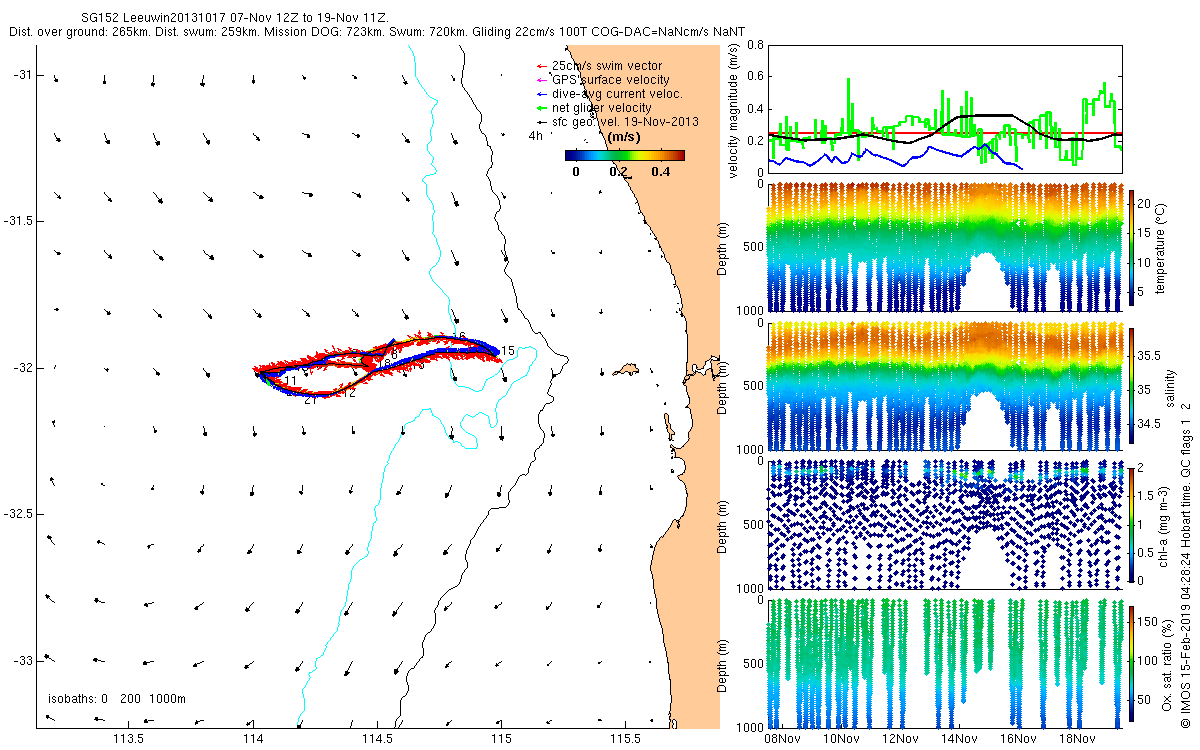Viewport: 1200px width, 750px height.
Task: Click the magenta GPS surface velocity arrow
Action: point(541,80)
